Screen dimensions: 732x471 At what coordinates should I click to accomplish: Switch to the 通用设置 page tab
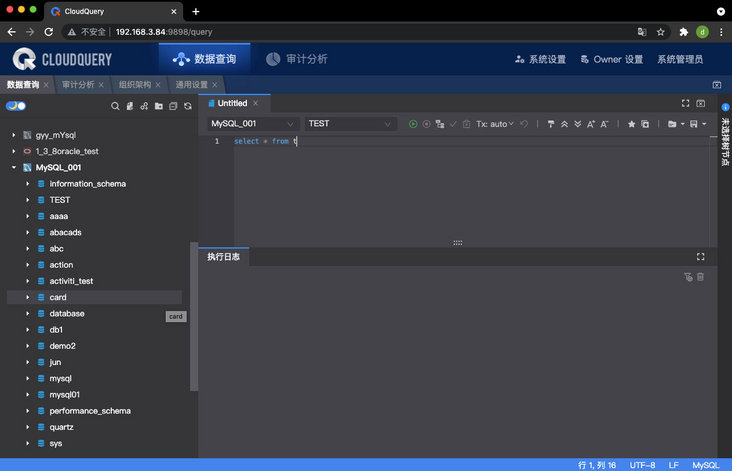click(x=191, y=84)
